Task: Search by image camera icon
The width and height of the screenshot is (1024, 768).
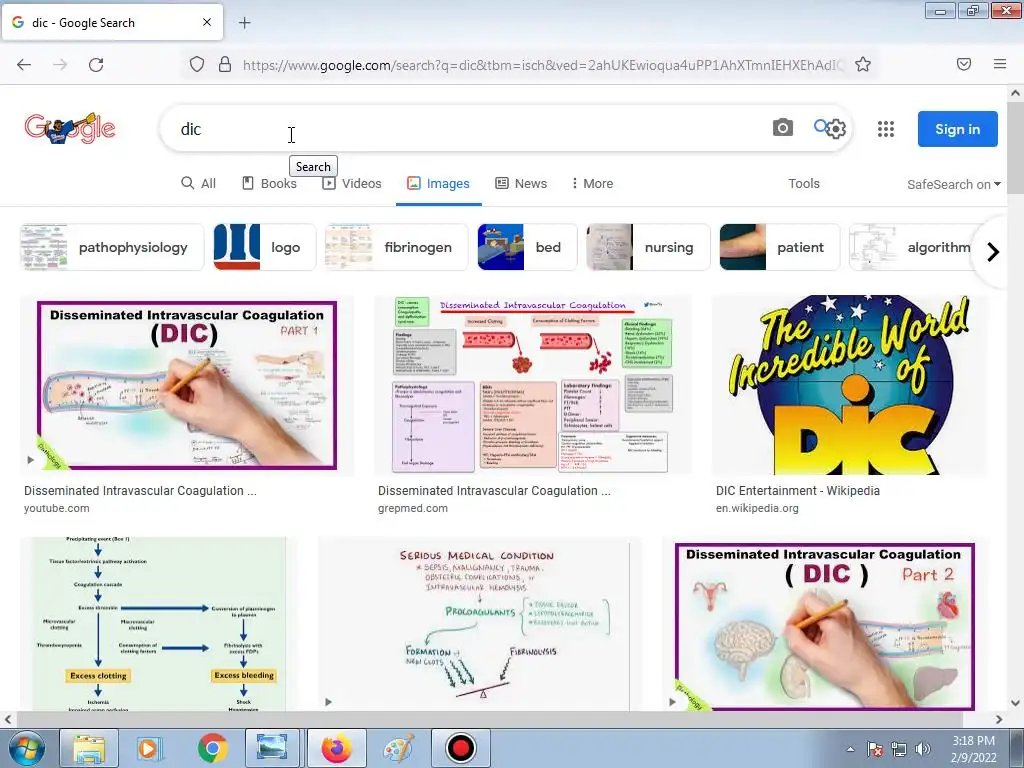Action: (782, 128)
